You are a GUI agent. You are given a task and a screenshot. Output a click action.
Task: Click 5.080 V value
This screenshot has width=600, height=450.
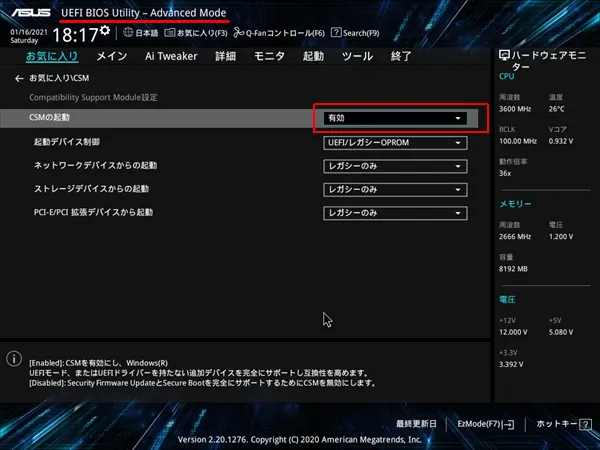click(561, 332)
